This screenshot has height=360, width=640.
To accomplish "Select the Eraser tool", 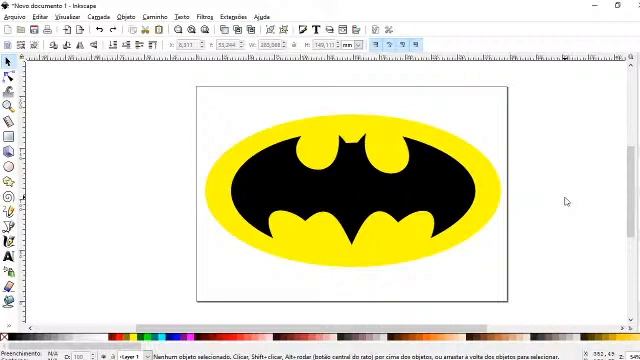I will pos(8,287).
